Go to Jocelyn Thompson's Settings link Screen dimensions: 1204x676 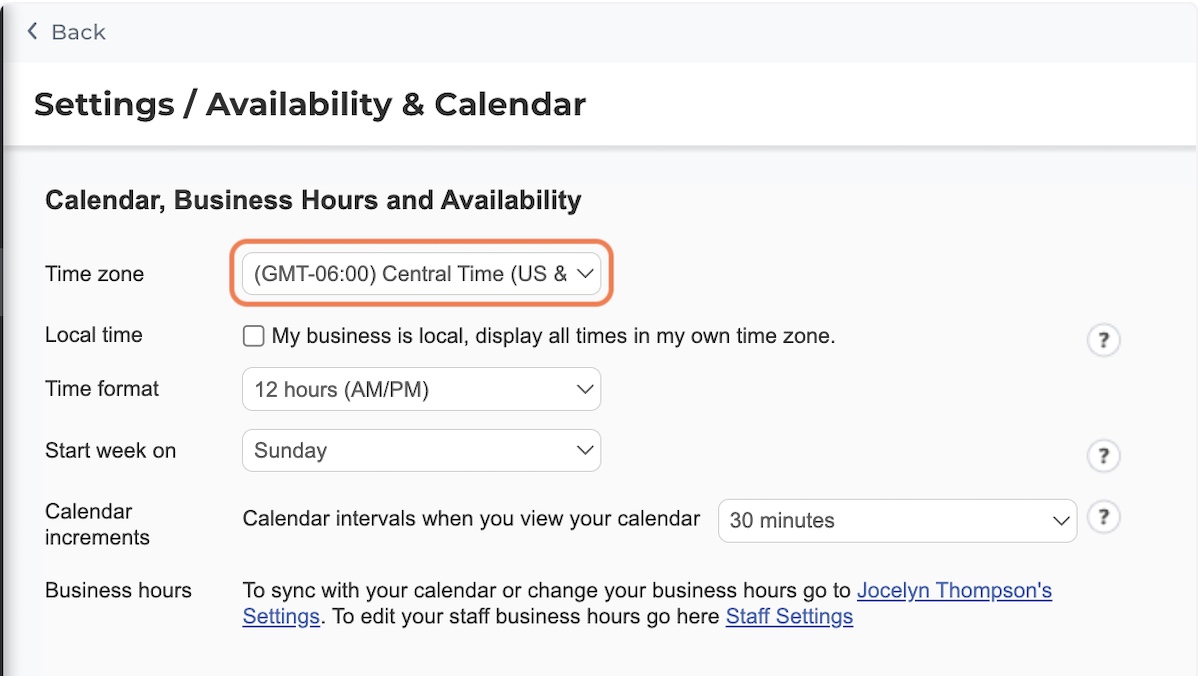(954, 591)
